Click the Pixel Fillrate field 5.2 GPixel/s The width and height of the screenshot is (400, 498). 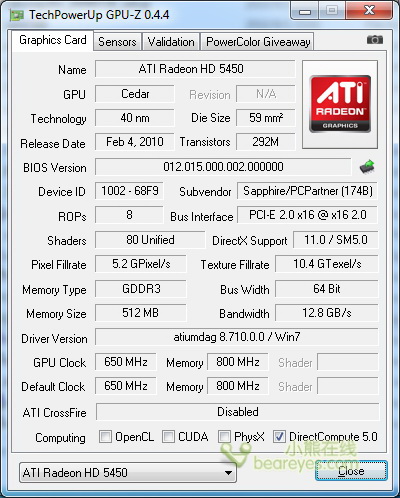[x=141, y=264]
